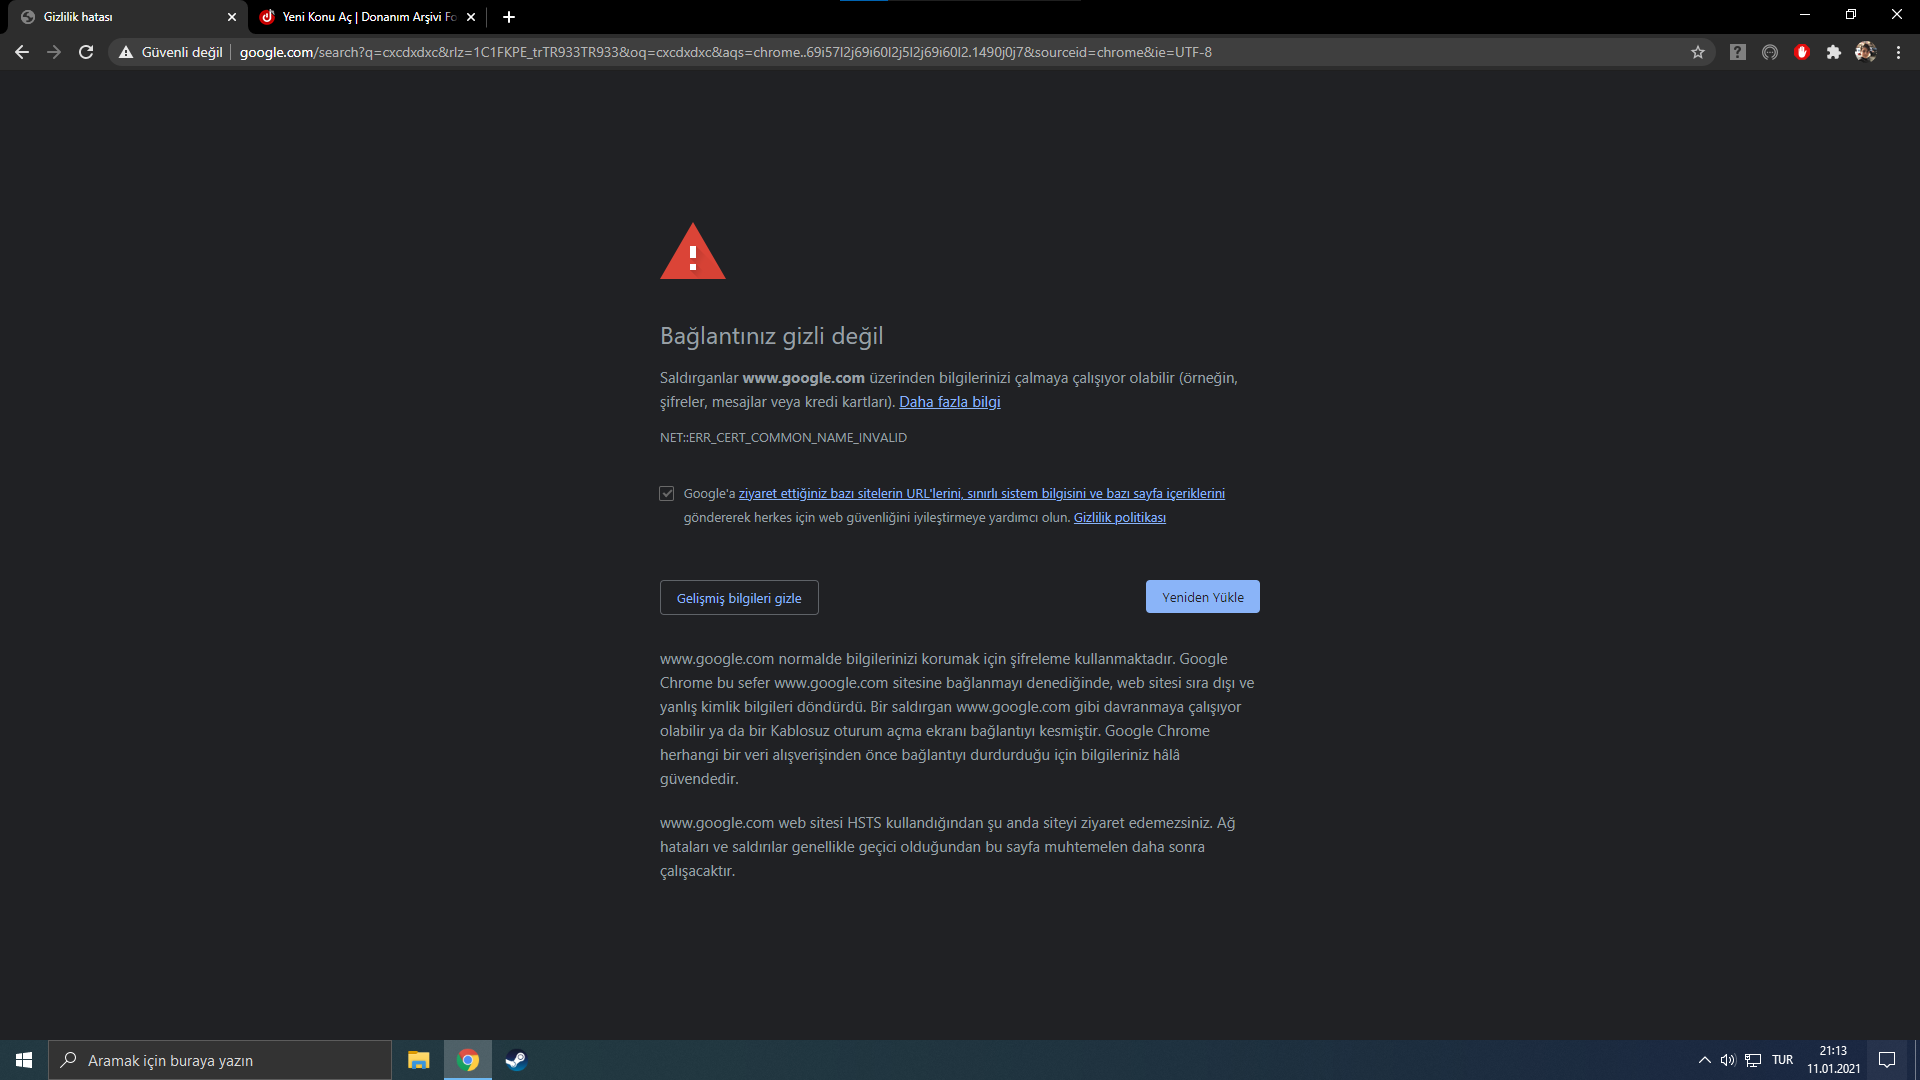Image resolution: width=1920 pixels, height=1080 pixels.
Task: Click the URL address bar
Action: pos(900,52)
